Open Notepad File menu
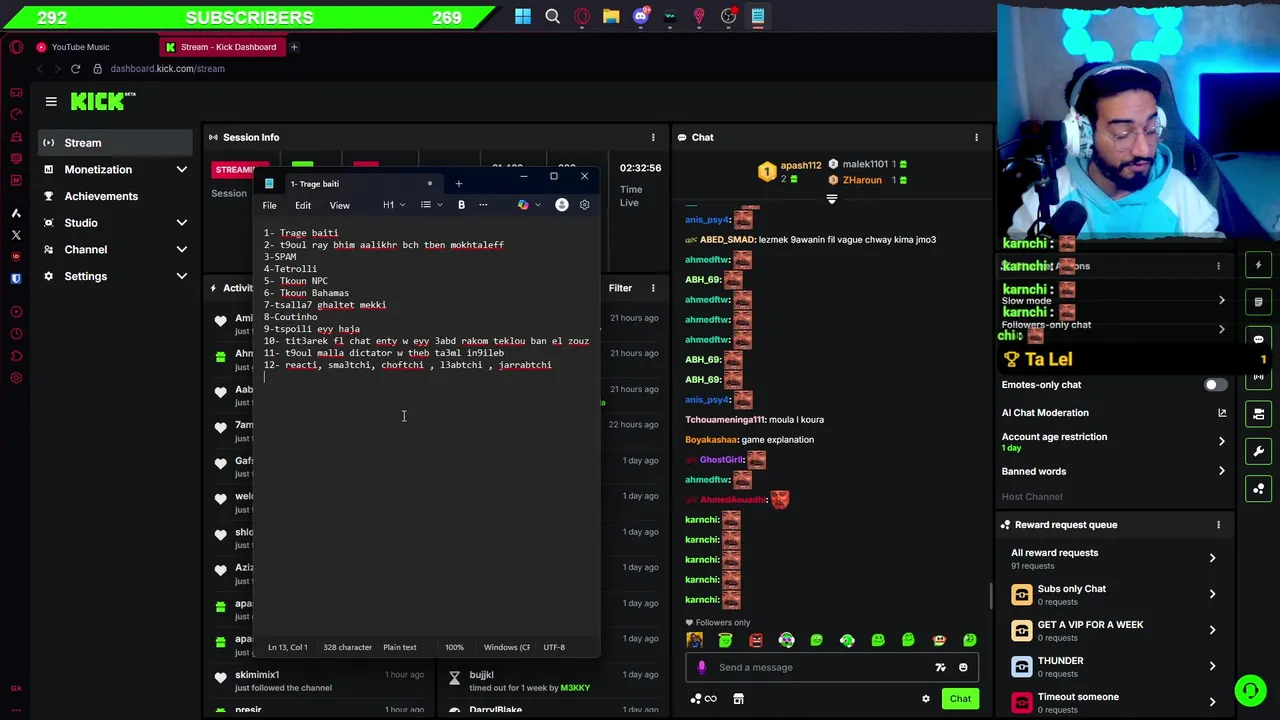The image size is (1280, 720). (270, 205)
